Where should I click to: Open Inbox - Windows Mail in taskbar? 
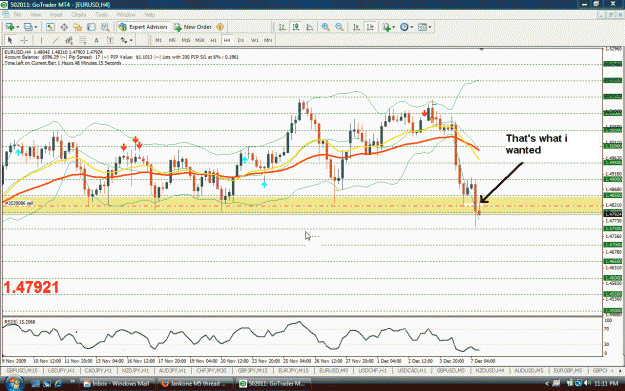(x=117, y=383)
